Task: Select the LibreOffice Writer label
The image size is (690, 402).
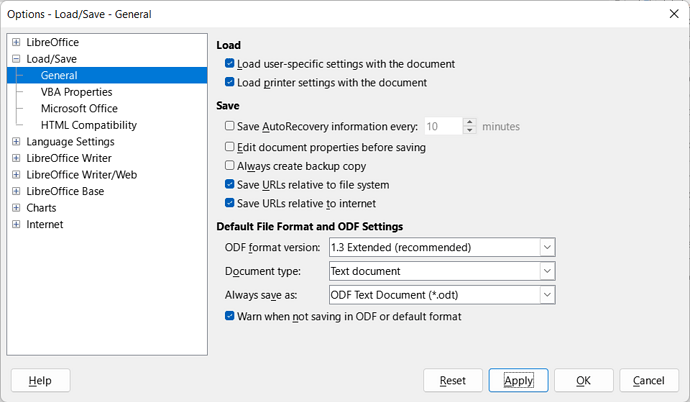Action: coord(69,158)
